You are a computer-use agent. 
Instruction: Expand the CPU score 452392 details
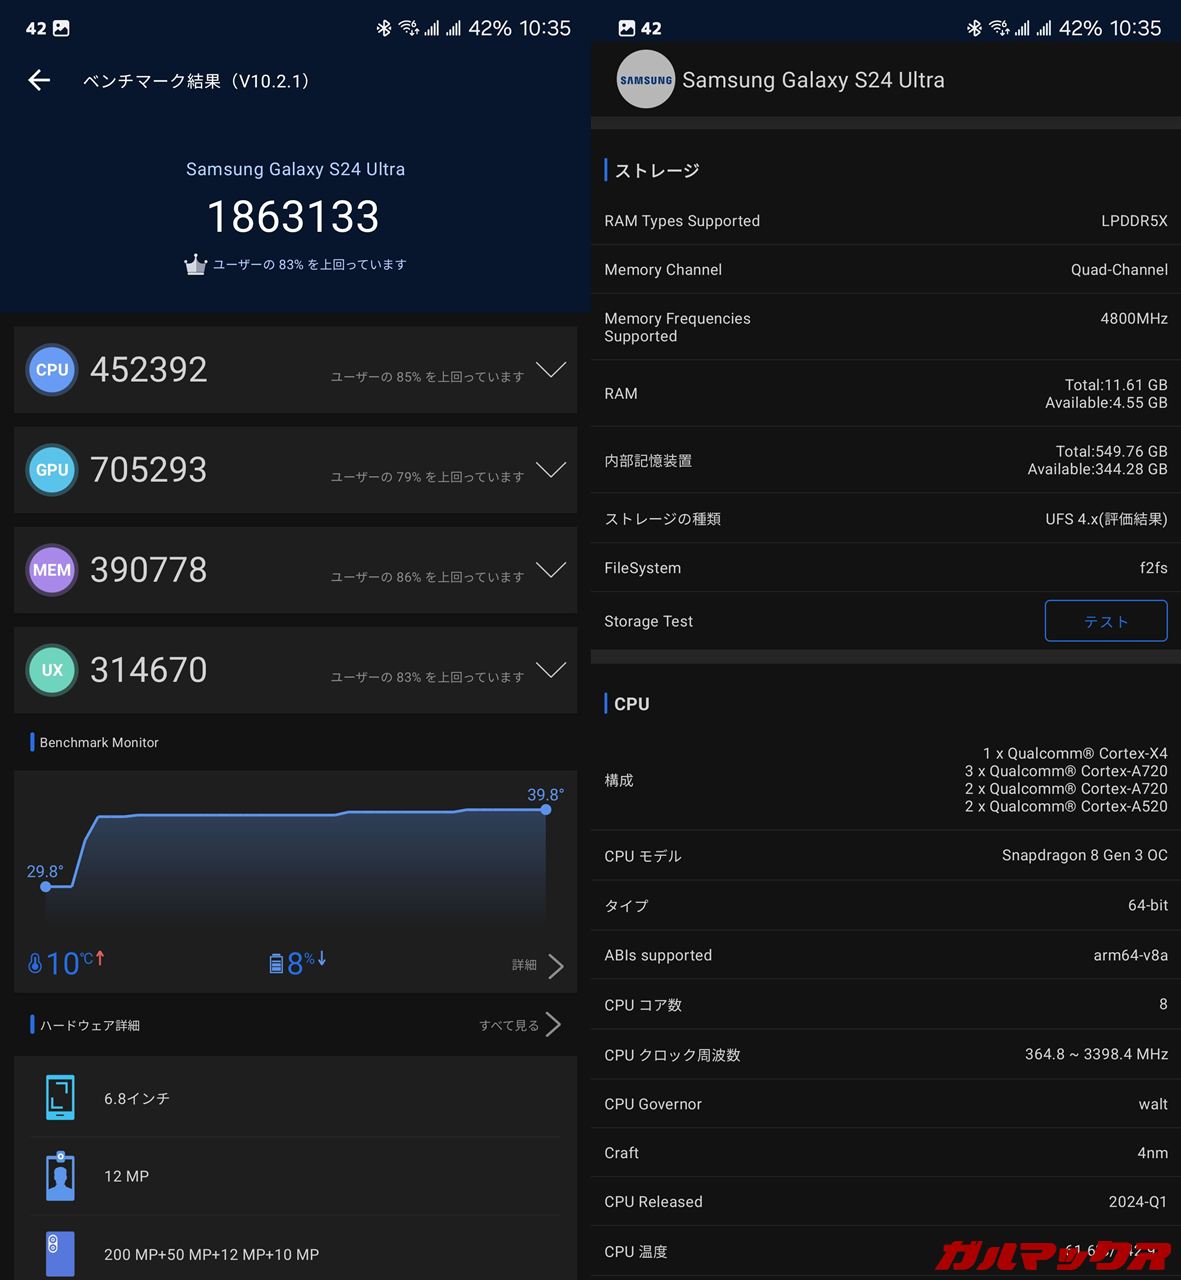coord(551,370)
